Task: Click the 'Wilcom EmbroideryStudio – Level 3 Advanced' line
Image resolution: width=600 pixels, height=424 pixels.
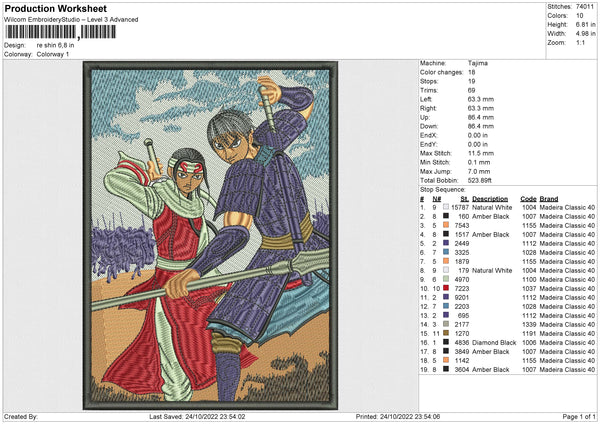Action: 71,20
